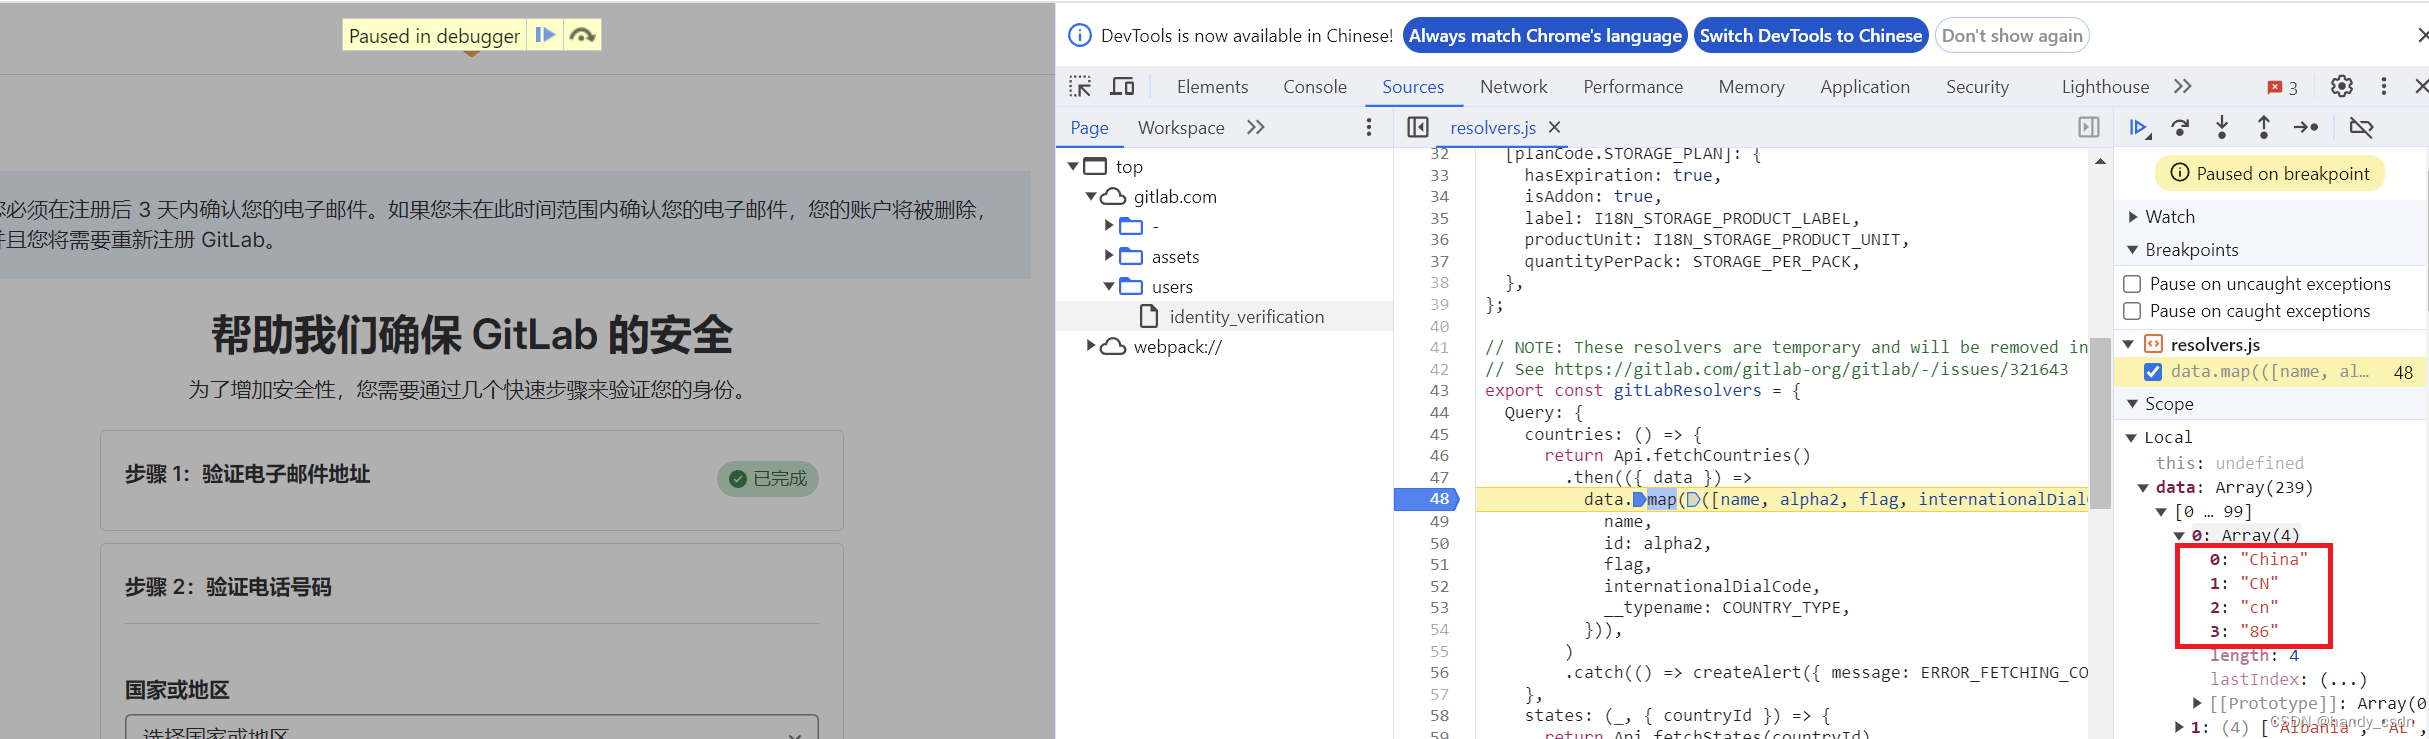This screenshot has height=739, width=2429.
Task: Click the "China" value in scope
Action: click(x=2273, y=560)
